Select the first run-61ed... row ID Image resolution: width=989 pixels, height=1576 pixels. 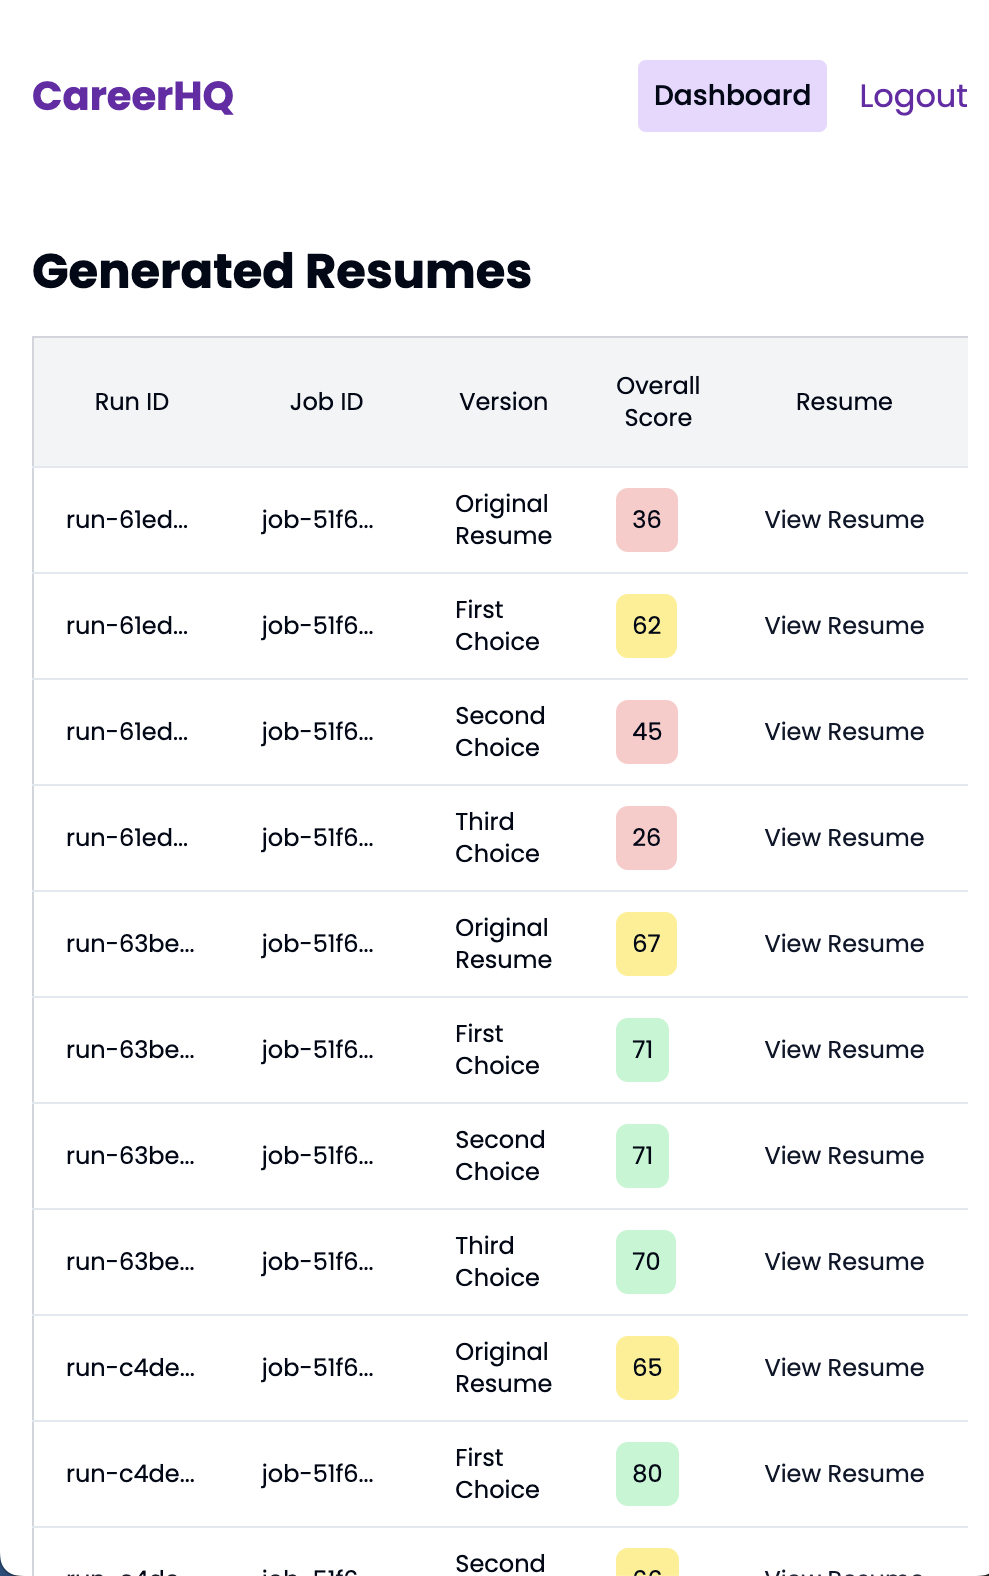pyautogui.click(x=127, y=520)
